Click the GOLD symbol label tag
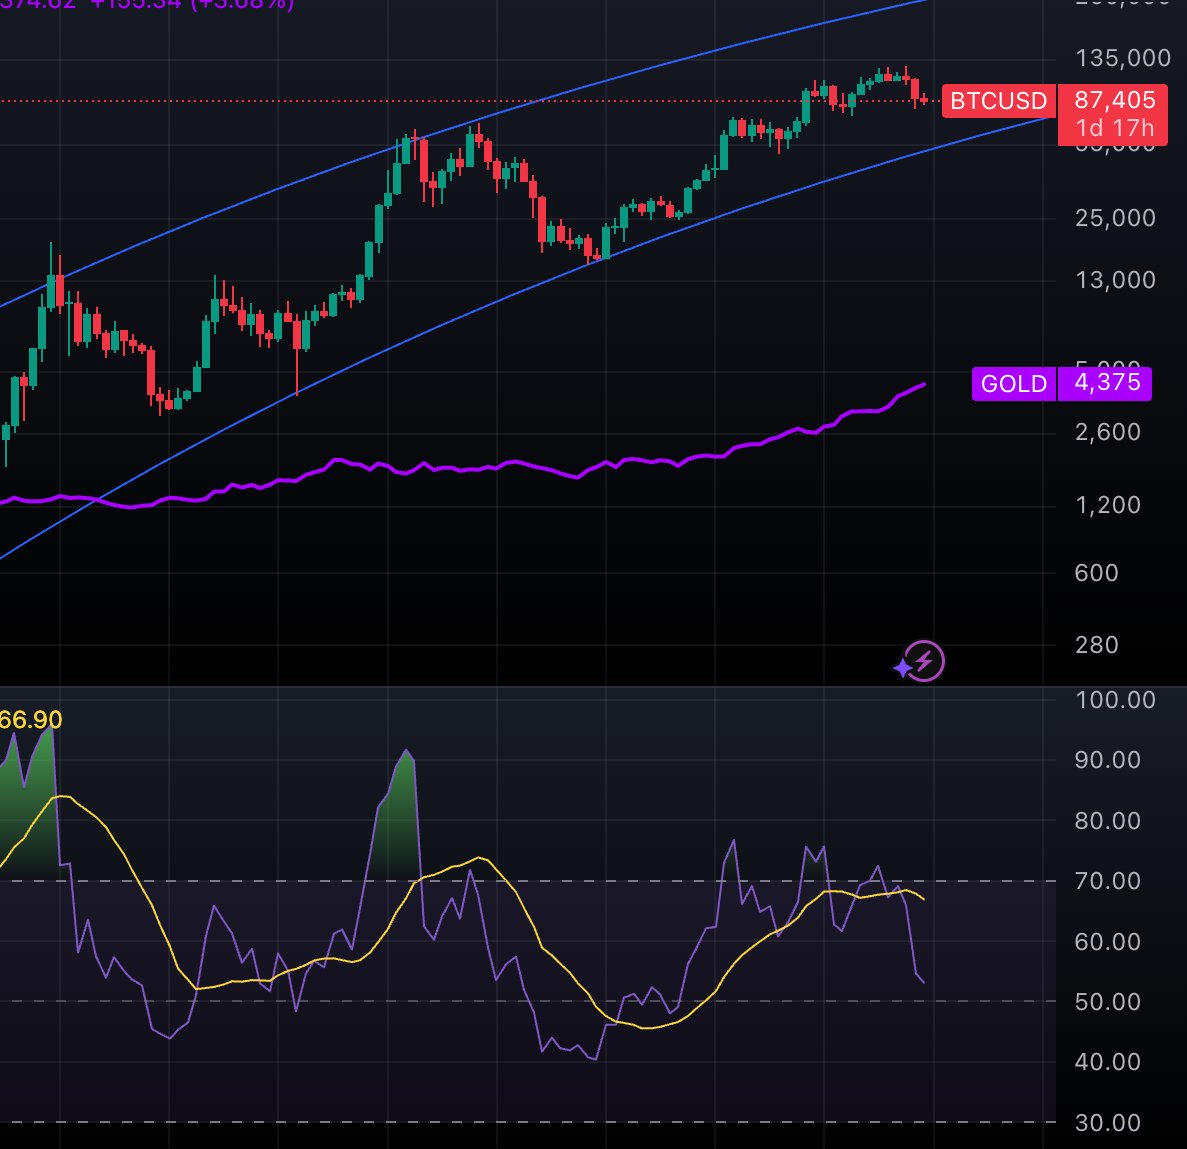 point(1014,384)
